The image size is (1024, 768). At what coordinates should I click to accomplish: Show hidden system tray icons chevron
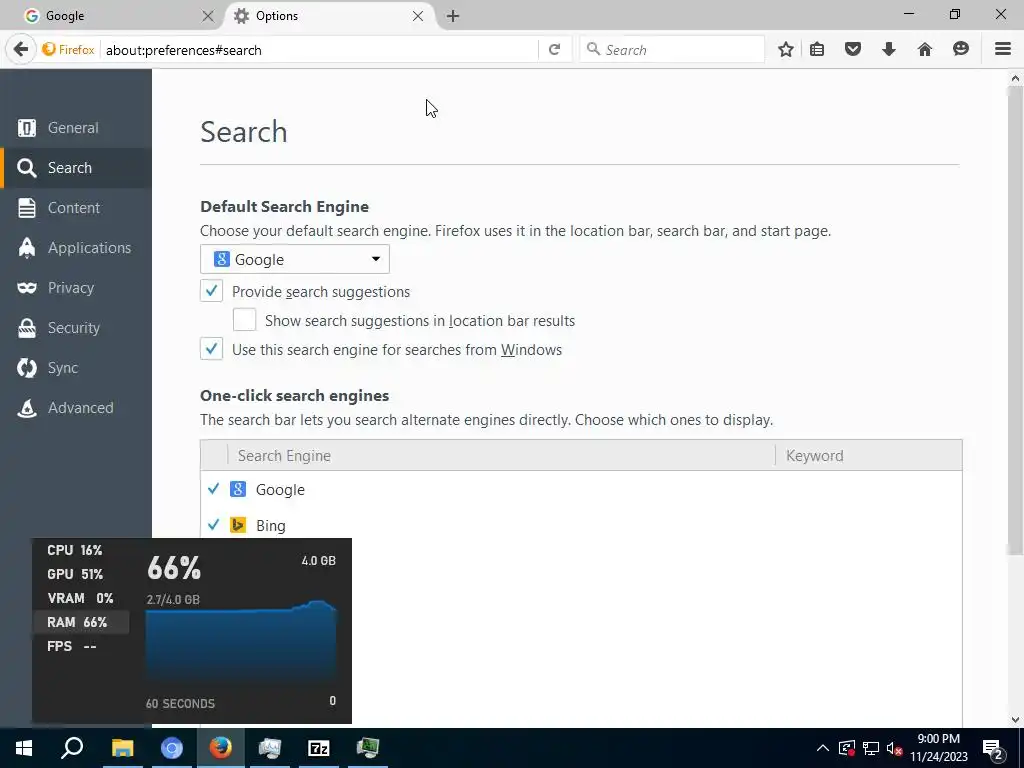tap(823, 748)
